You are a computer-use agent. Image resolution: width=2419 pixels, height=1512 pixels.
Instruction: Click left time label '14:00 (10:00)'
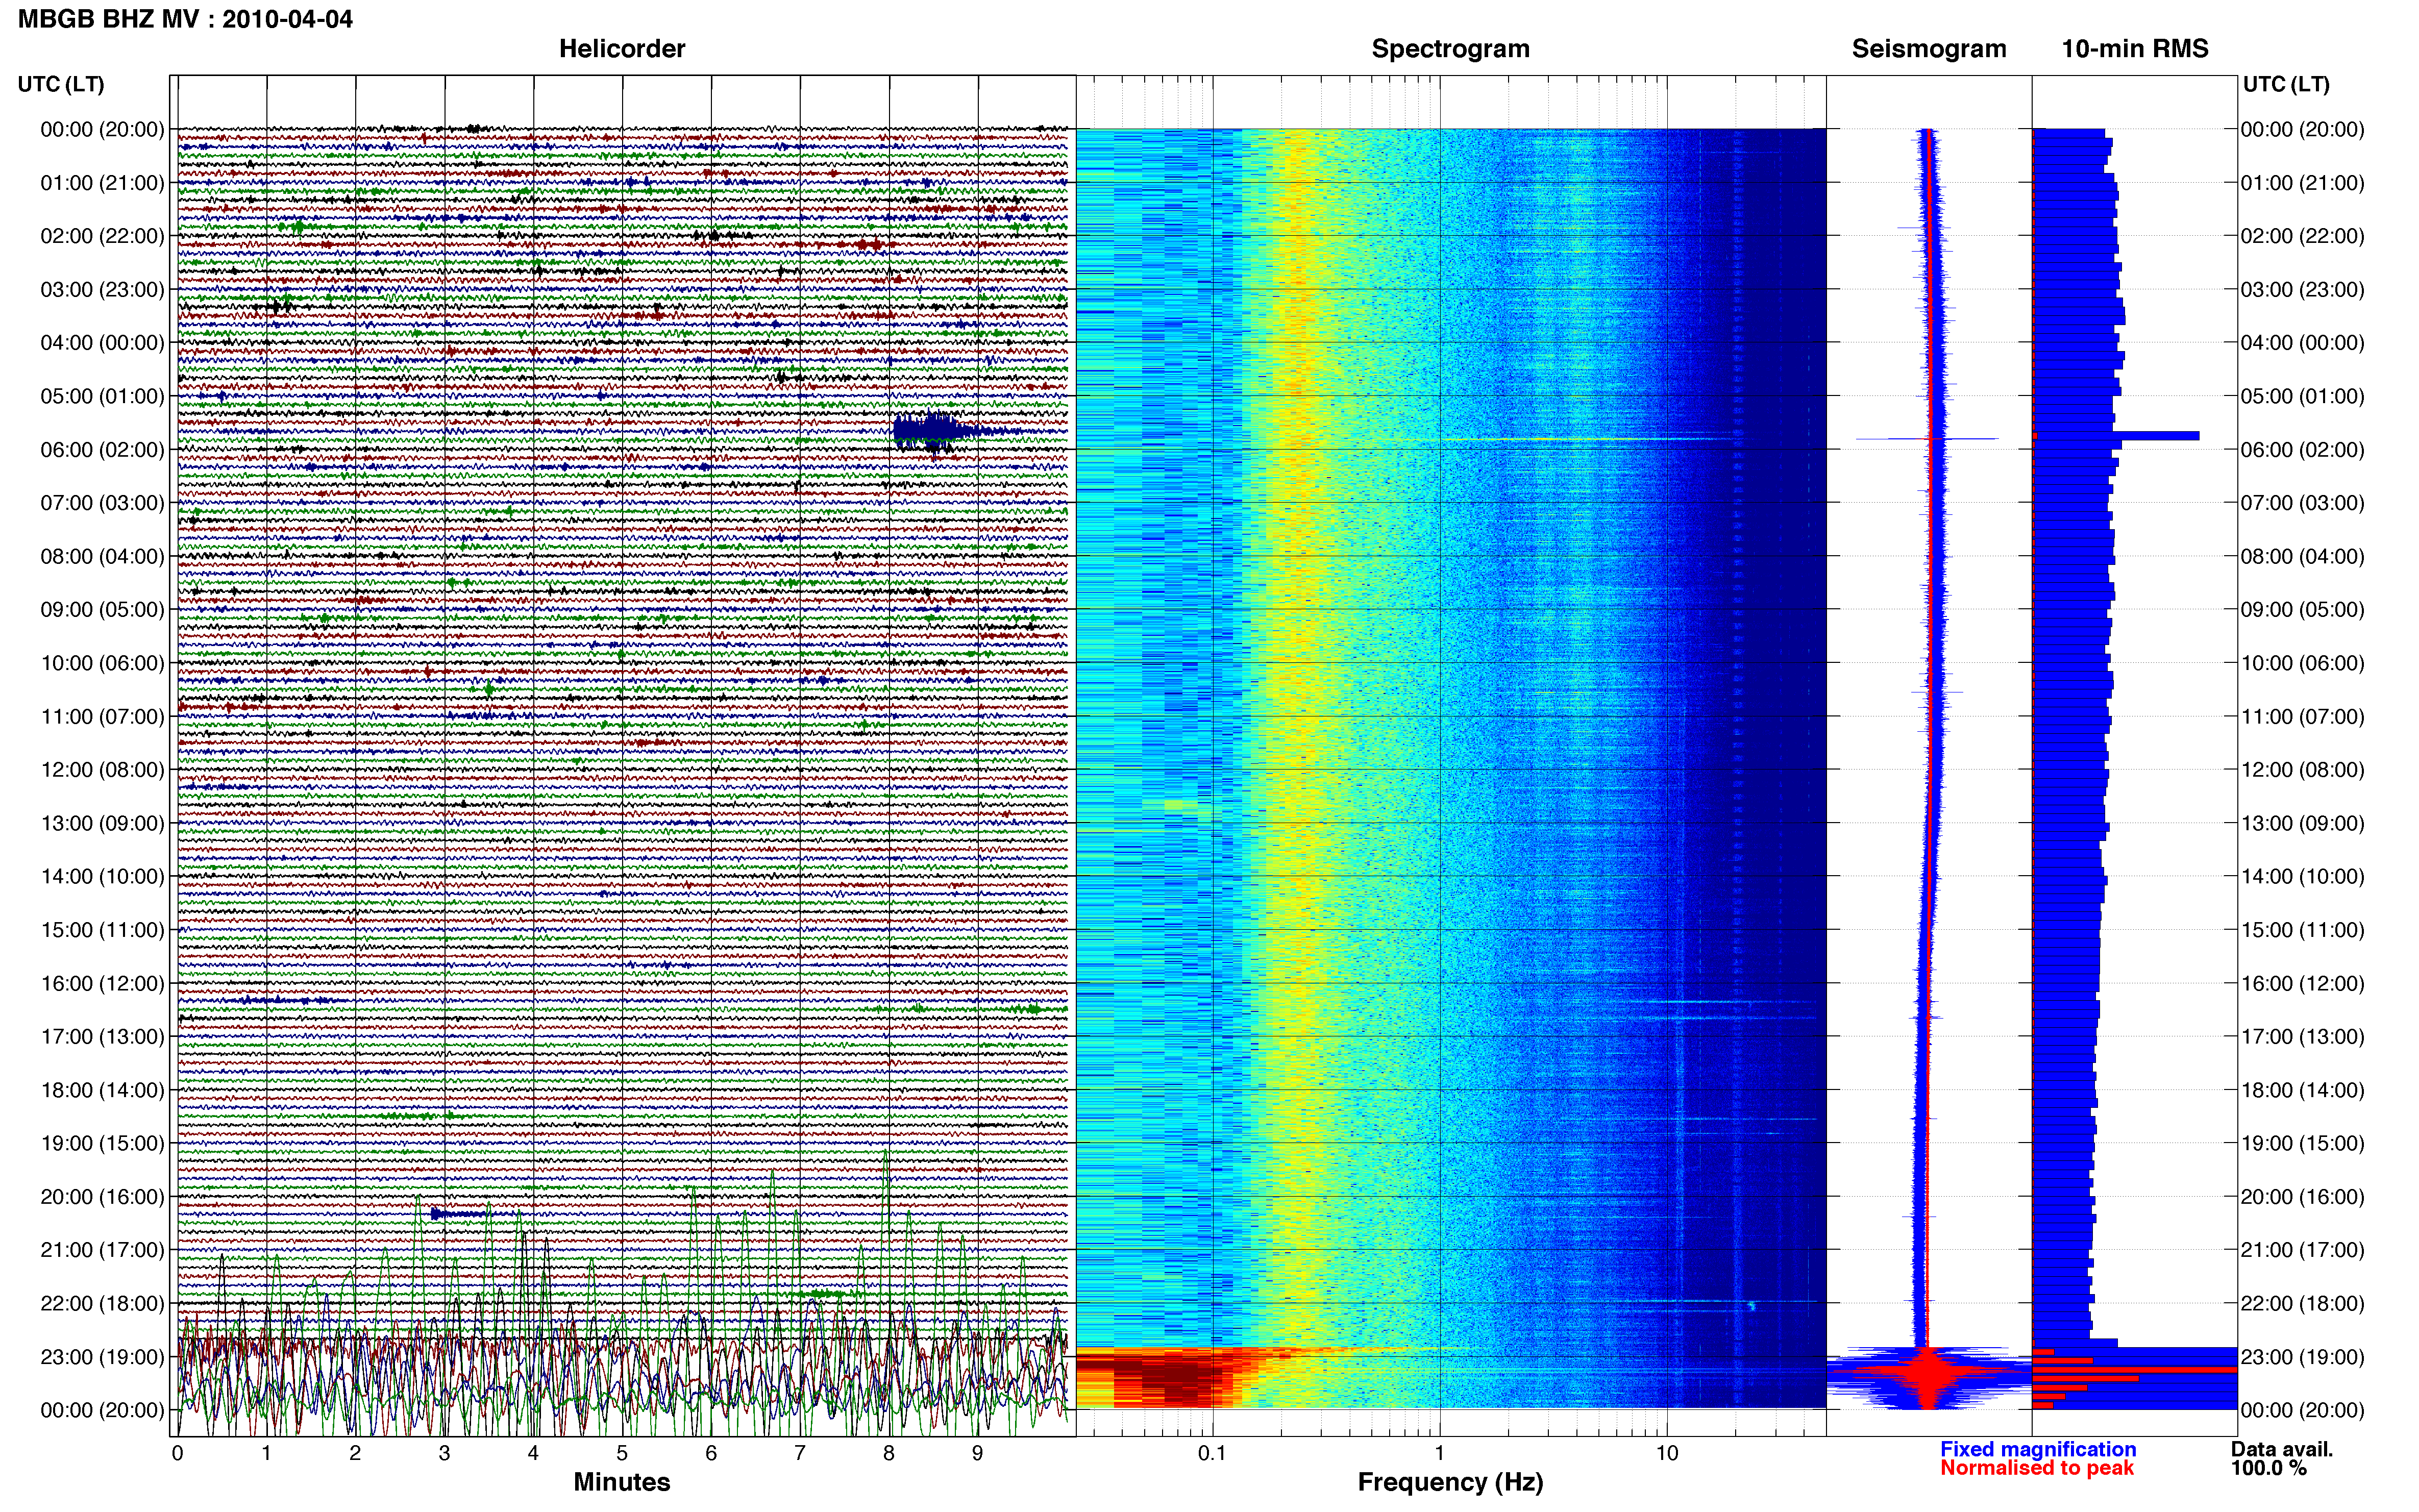coord(102,877)
